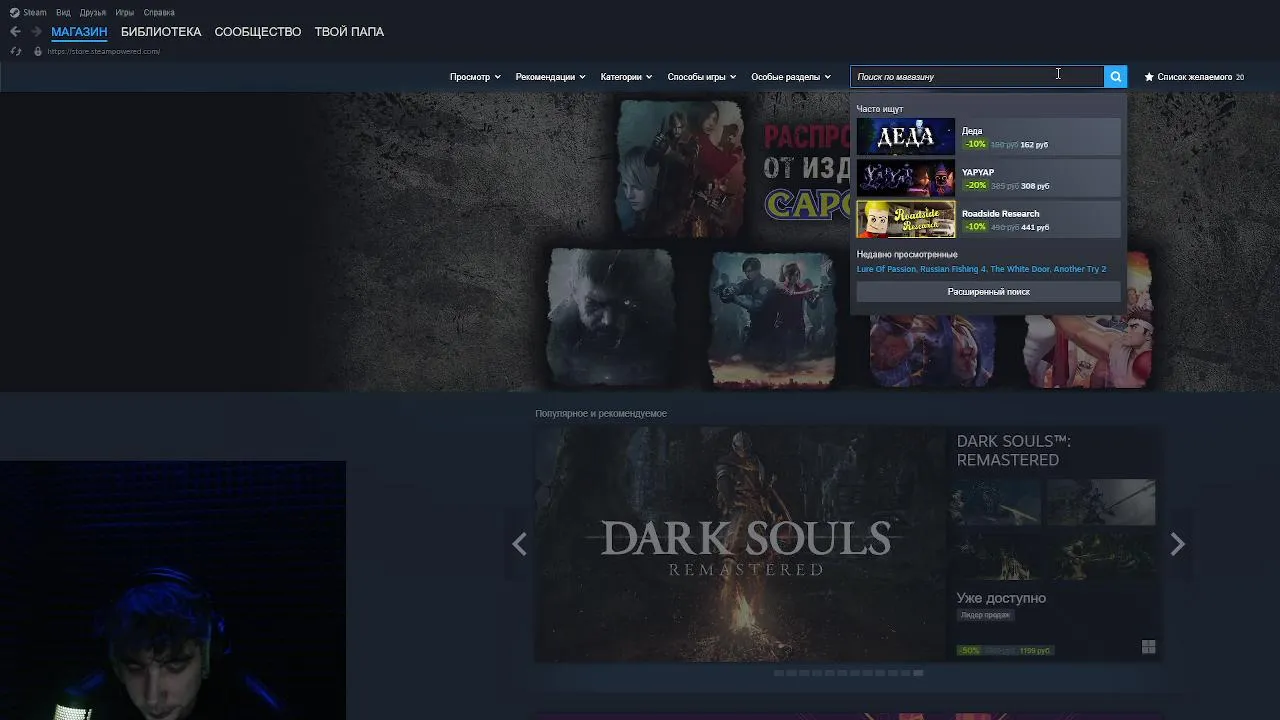Click the store search input field

pos(977,76)
